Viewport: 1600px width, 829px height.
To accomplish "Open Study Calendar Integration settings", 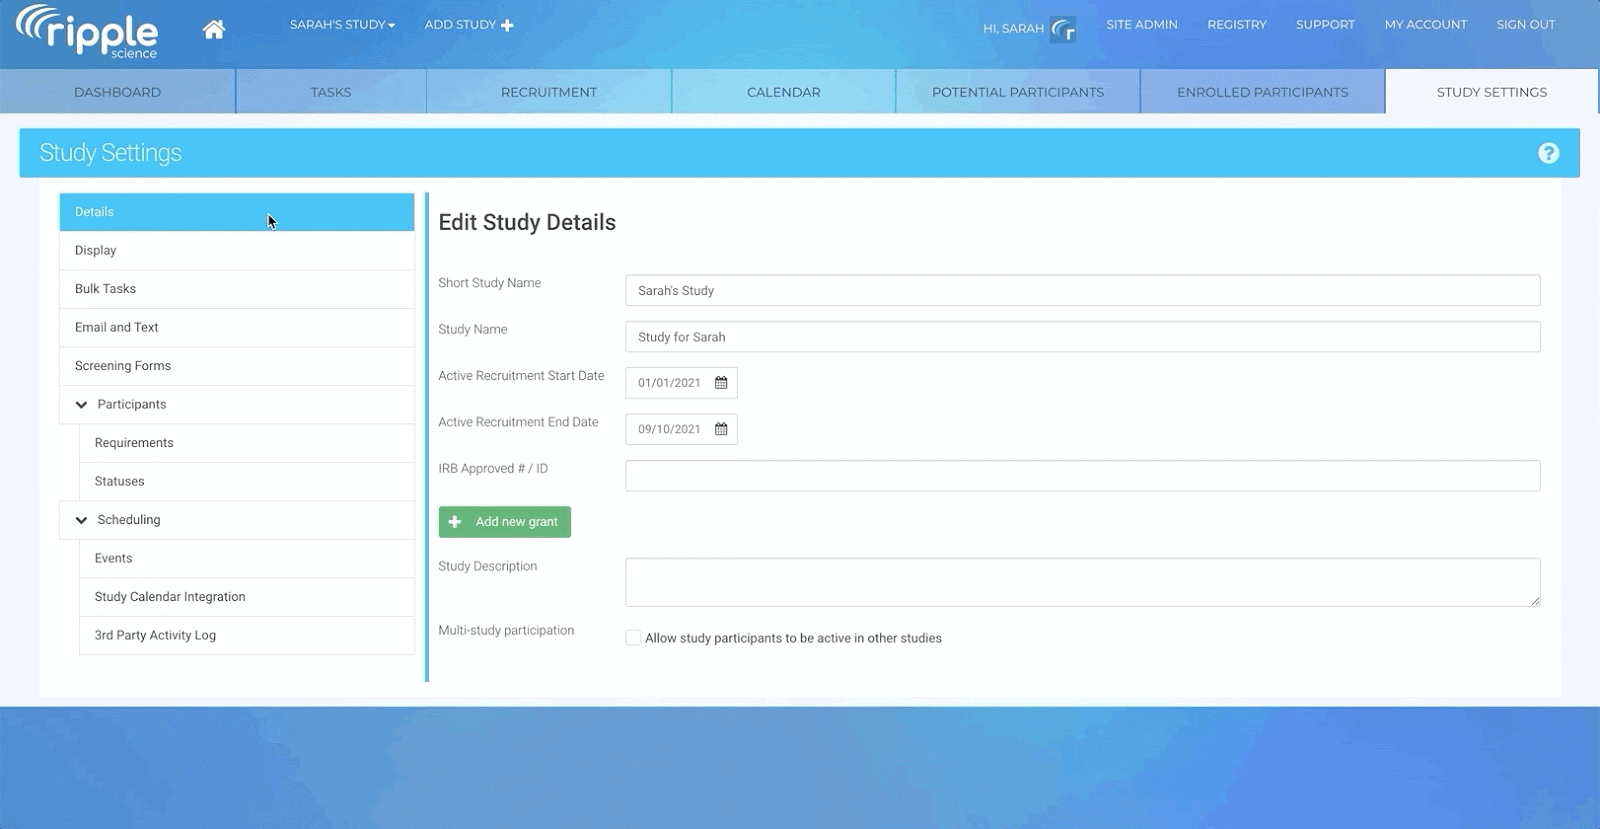I will pyautogui.click(x=170, y=597).
